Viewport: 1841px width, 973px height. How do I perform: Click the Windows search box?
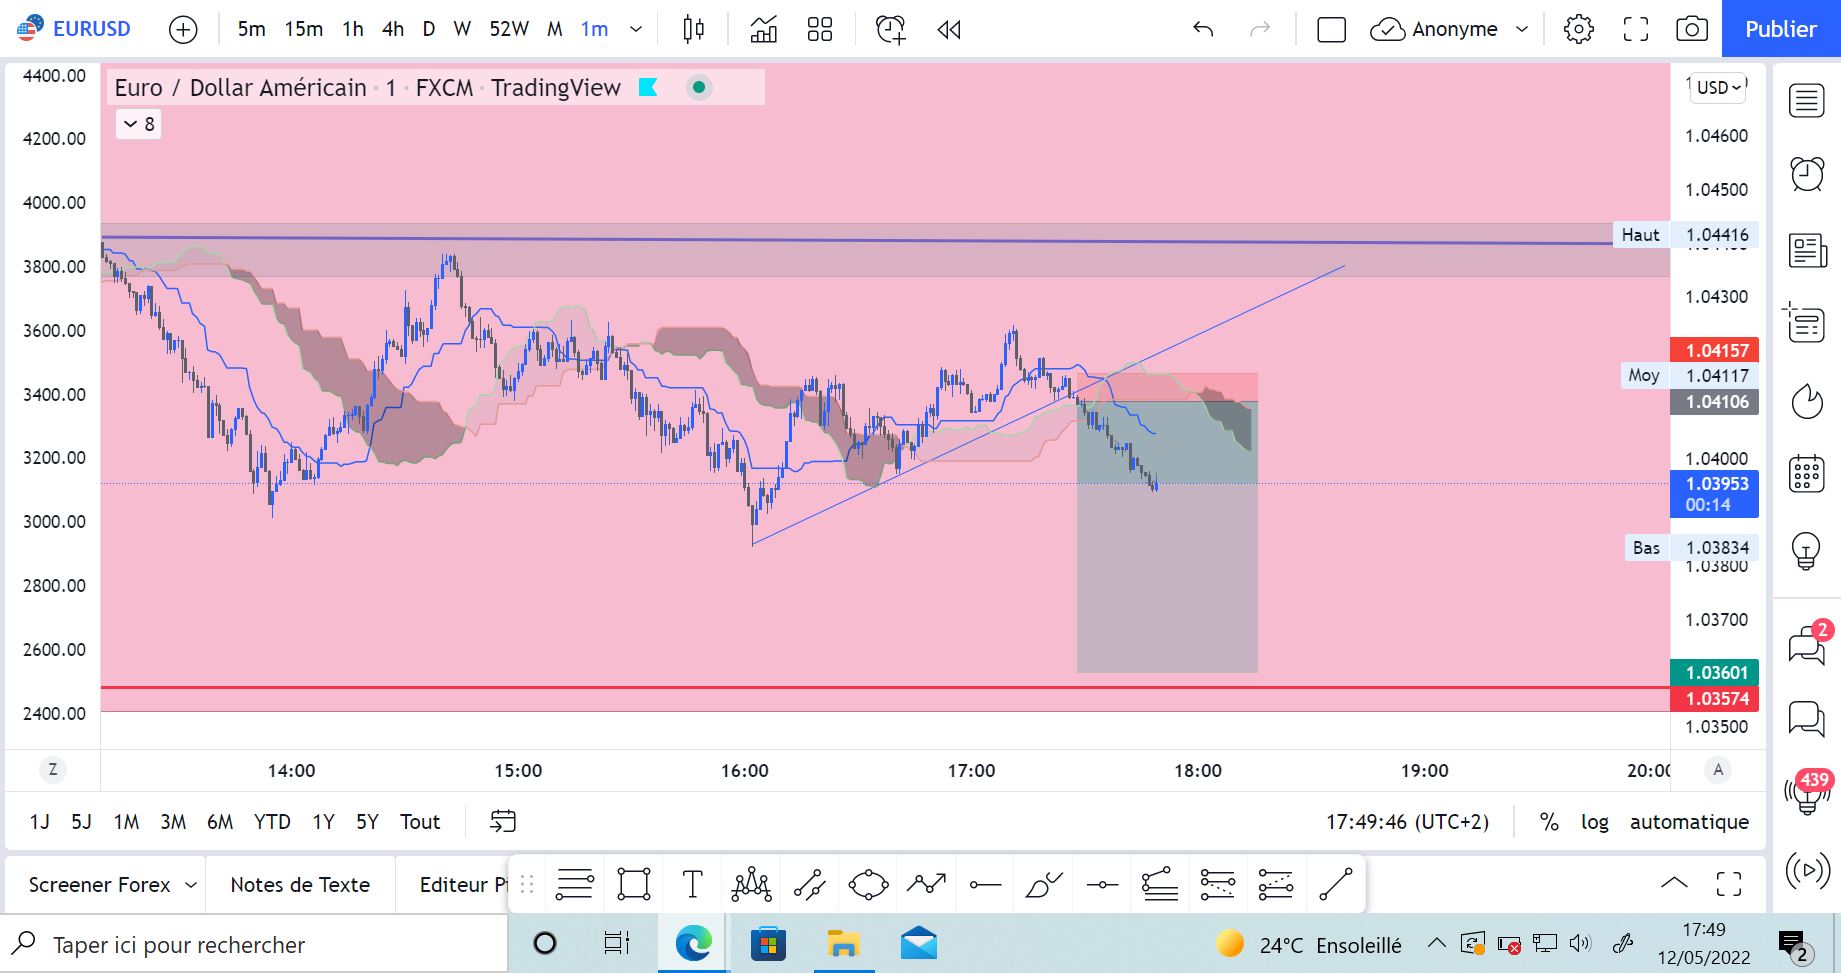pos(254,944)
